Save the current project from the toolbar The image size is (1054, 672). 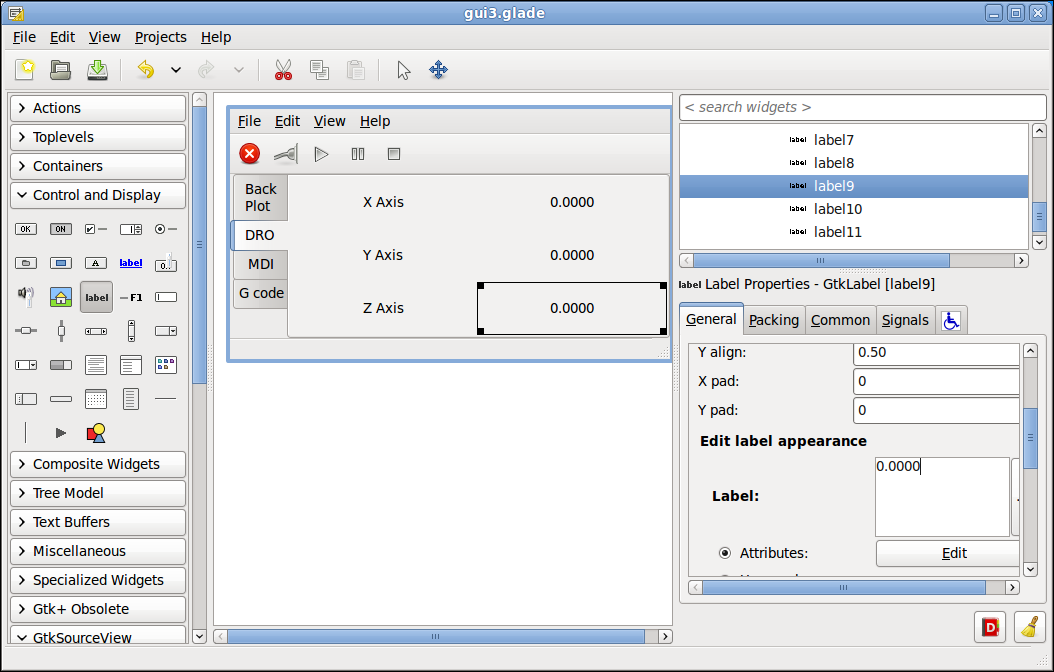pyautogui.click(x=97, y=69)
